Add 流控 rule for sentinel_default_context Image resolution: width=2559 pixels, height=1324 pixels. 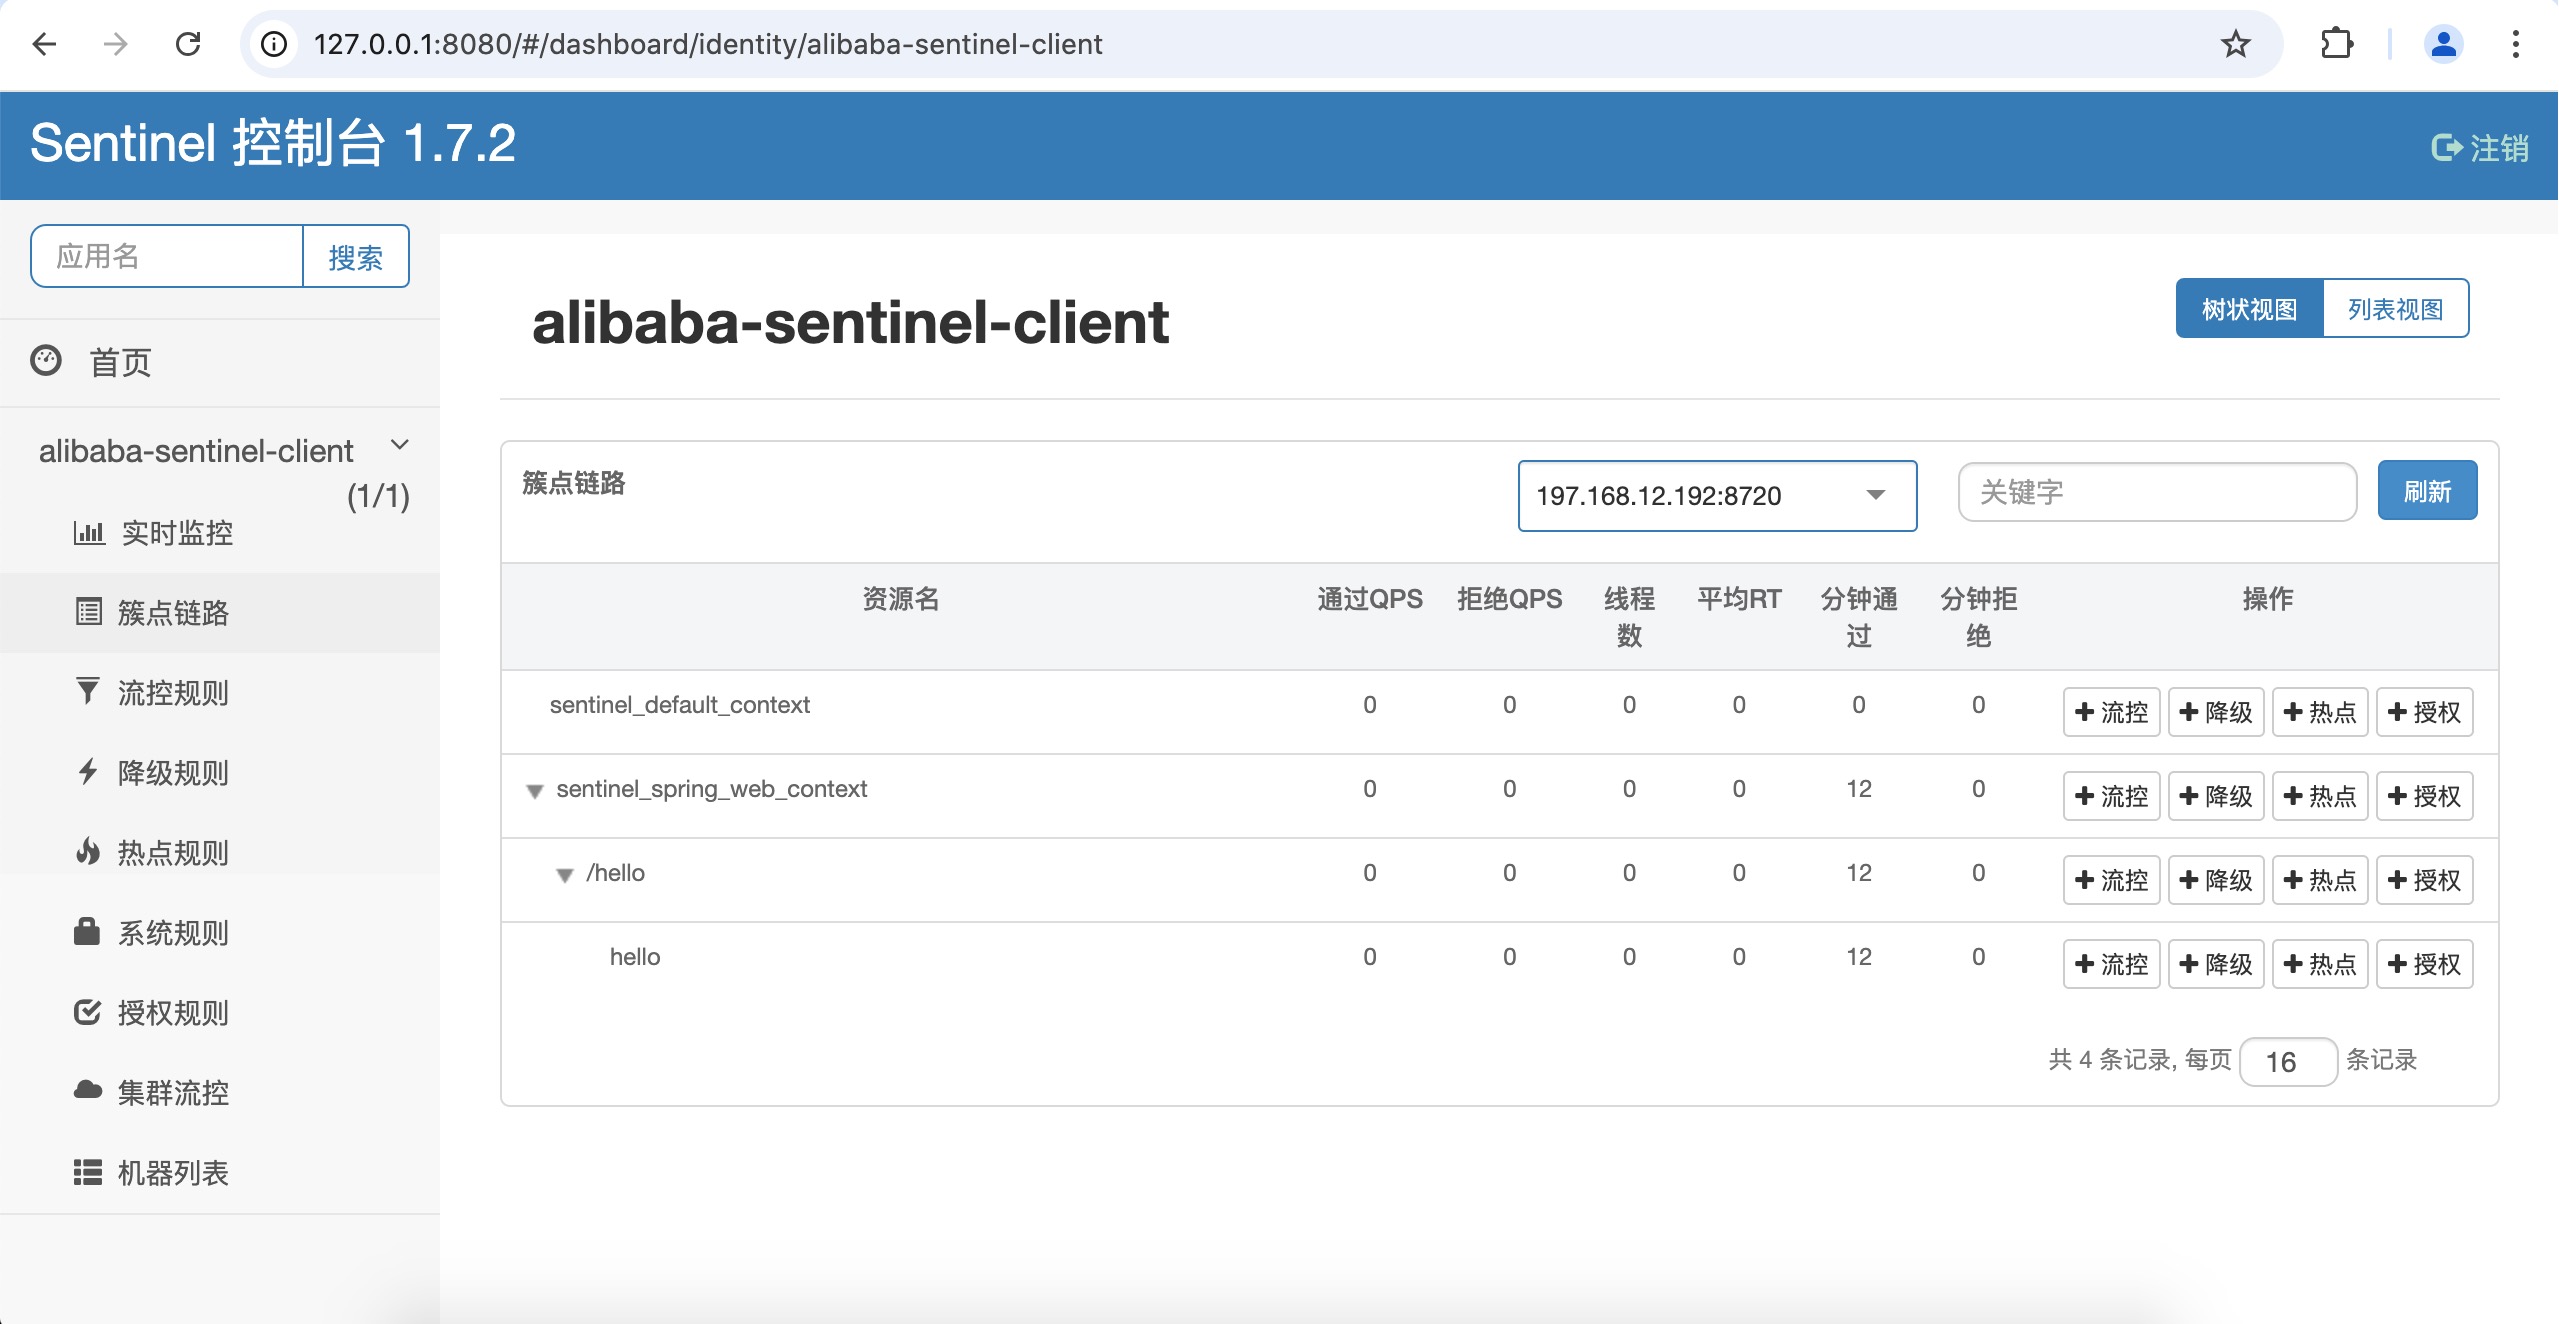point(2111,712)
